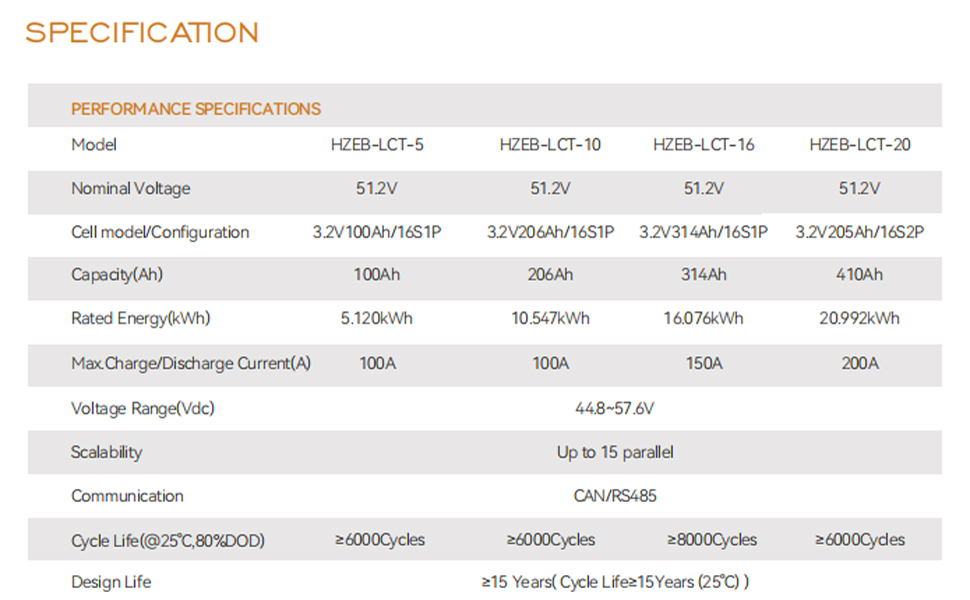Select the Max.Charge/Discharge Current row label

pyautogui.click(x=191, y=363)
